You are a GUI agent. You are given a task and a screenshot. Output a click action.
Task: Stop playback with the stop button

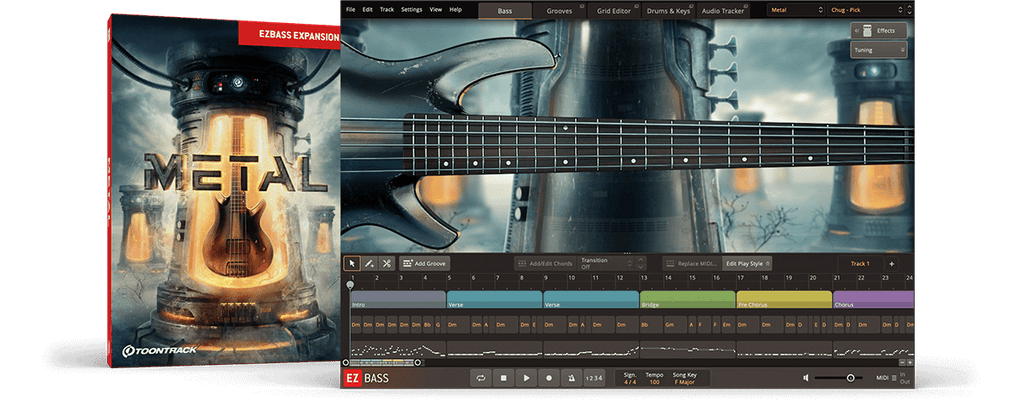tap(504, 377)
